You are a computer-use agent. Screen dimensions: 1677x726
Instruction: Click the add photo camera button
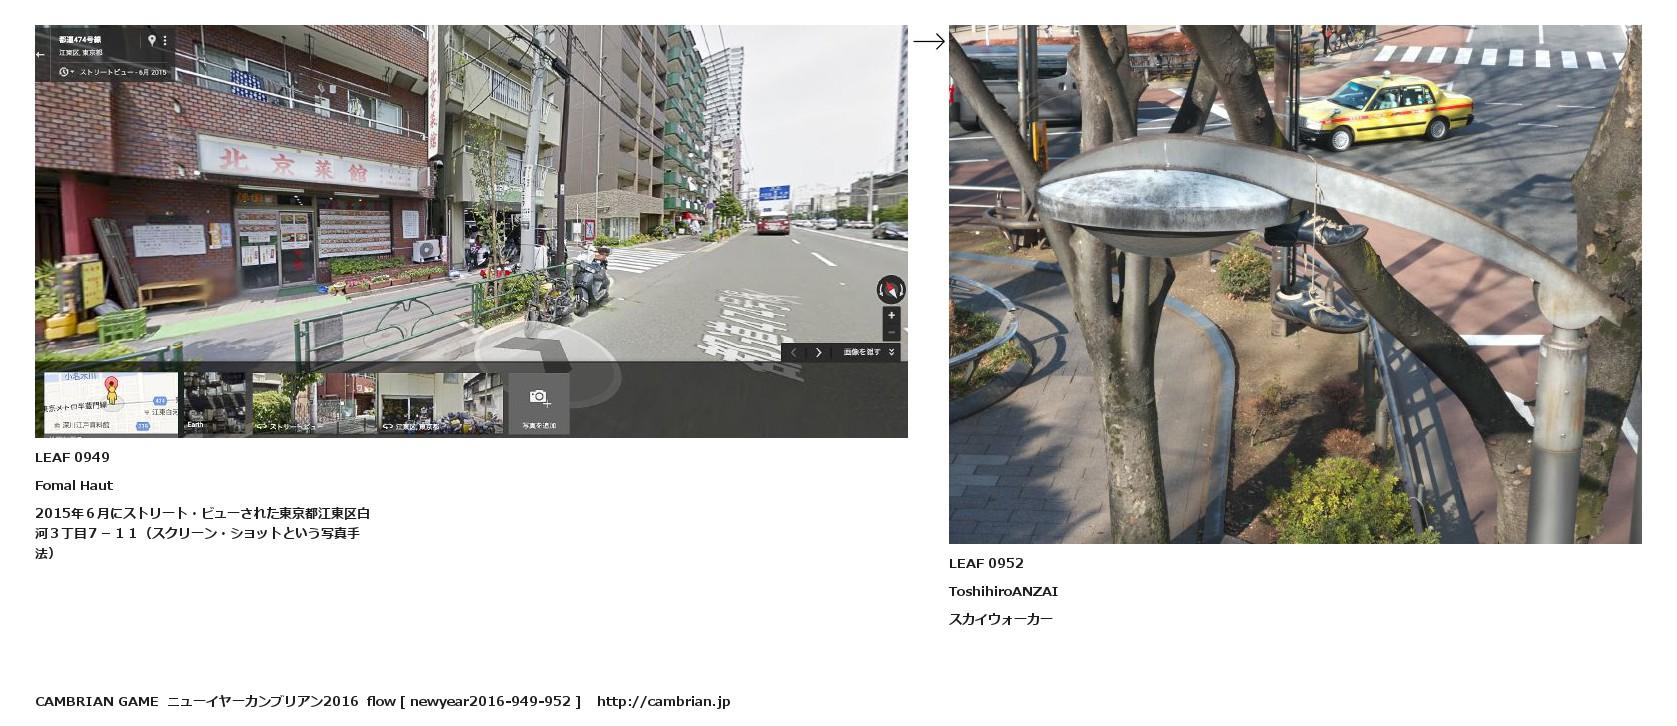coord(539,403)
